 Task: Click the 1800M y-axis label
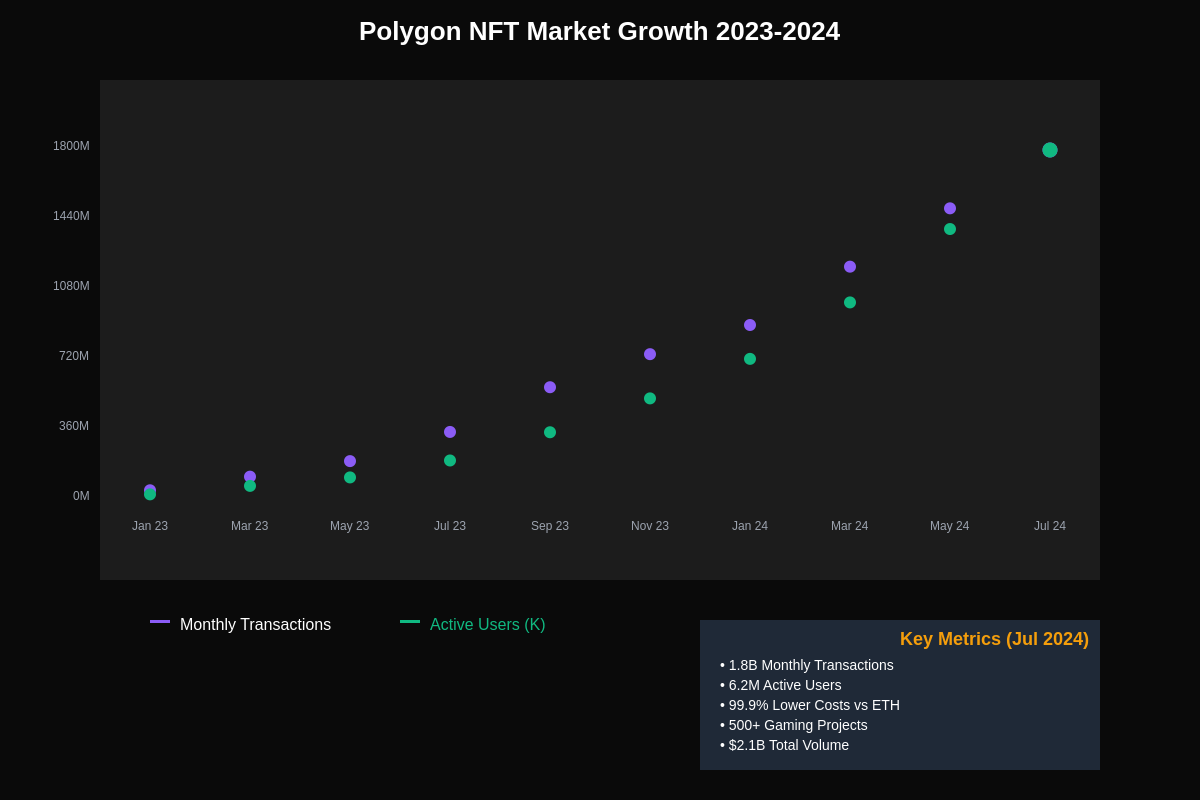[x=71, y=146]
